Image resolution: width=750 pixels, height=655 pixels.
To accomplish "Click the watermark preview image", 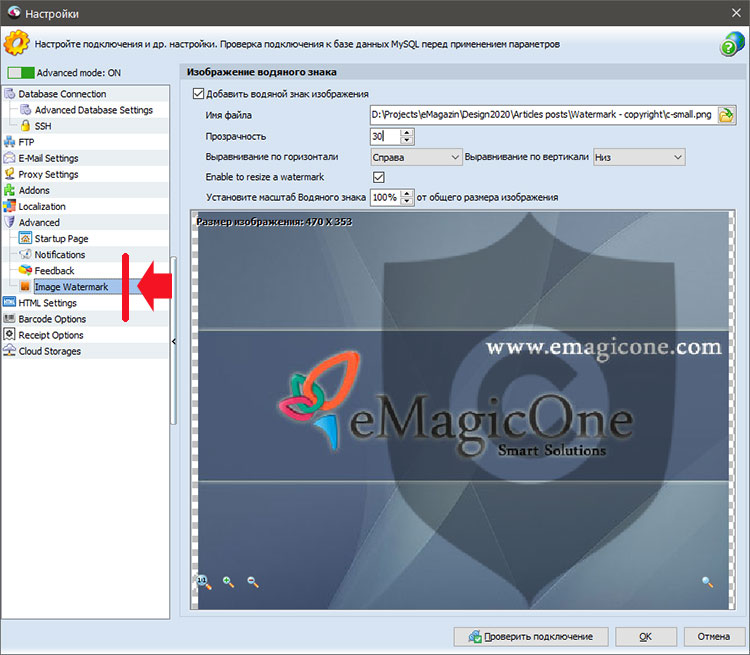I will coord(463,410).
